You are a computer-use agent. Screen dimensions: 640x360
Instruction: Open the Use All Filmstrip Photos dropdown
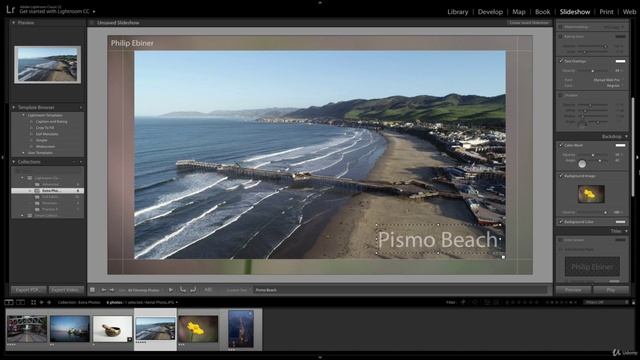(143, 290)
